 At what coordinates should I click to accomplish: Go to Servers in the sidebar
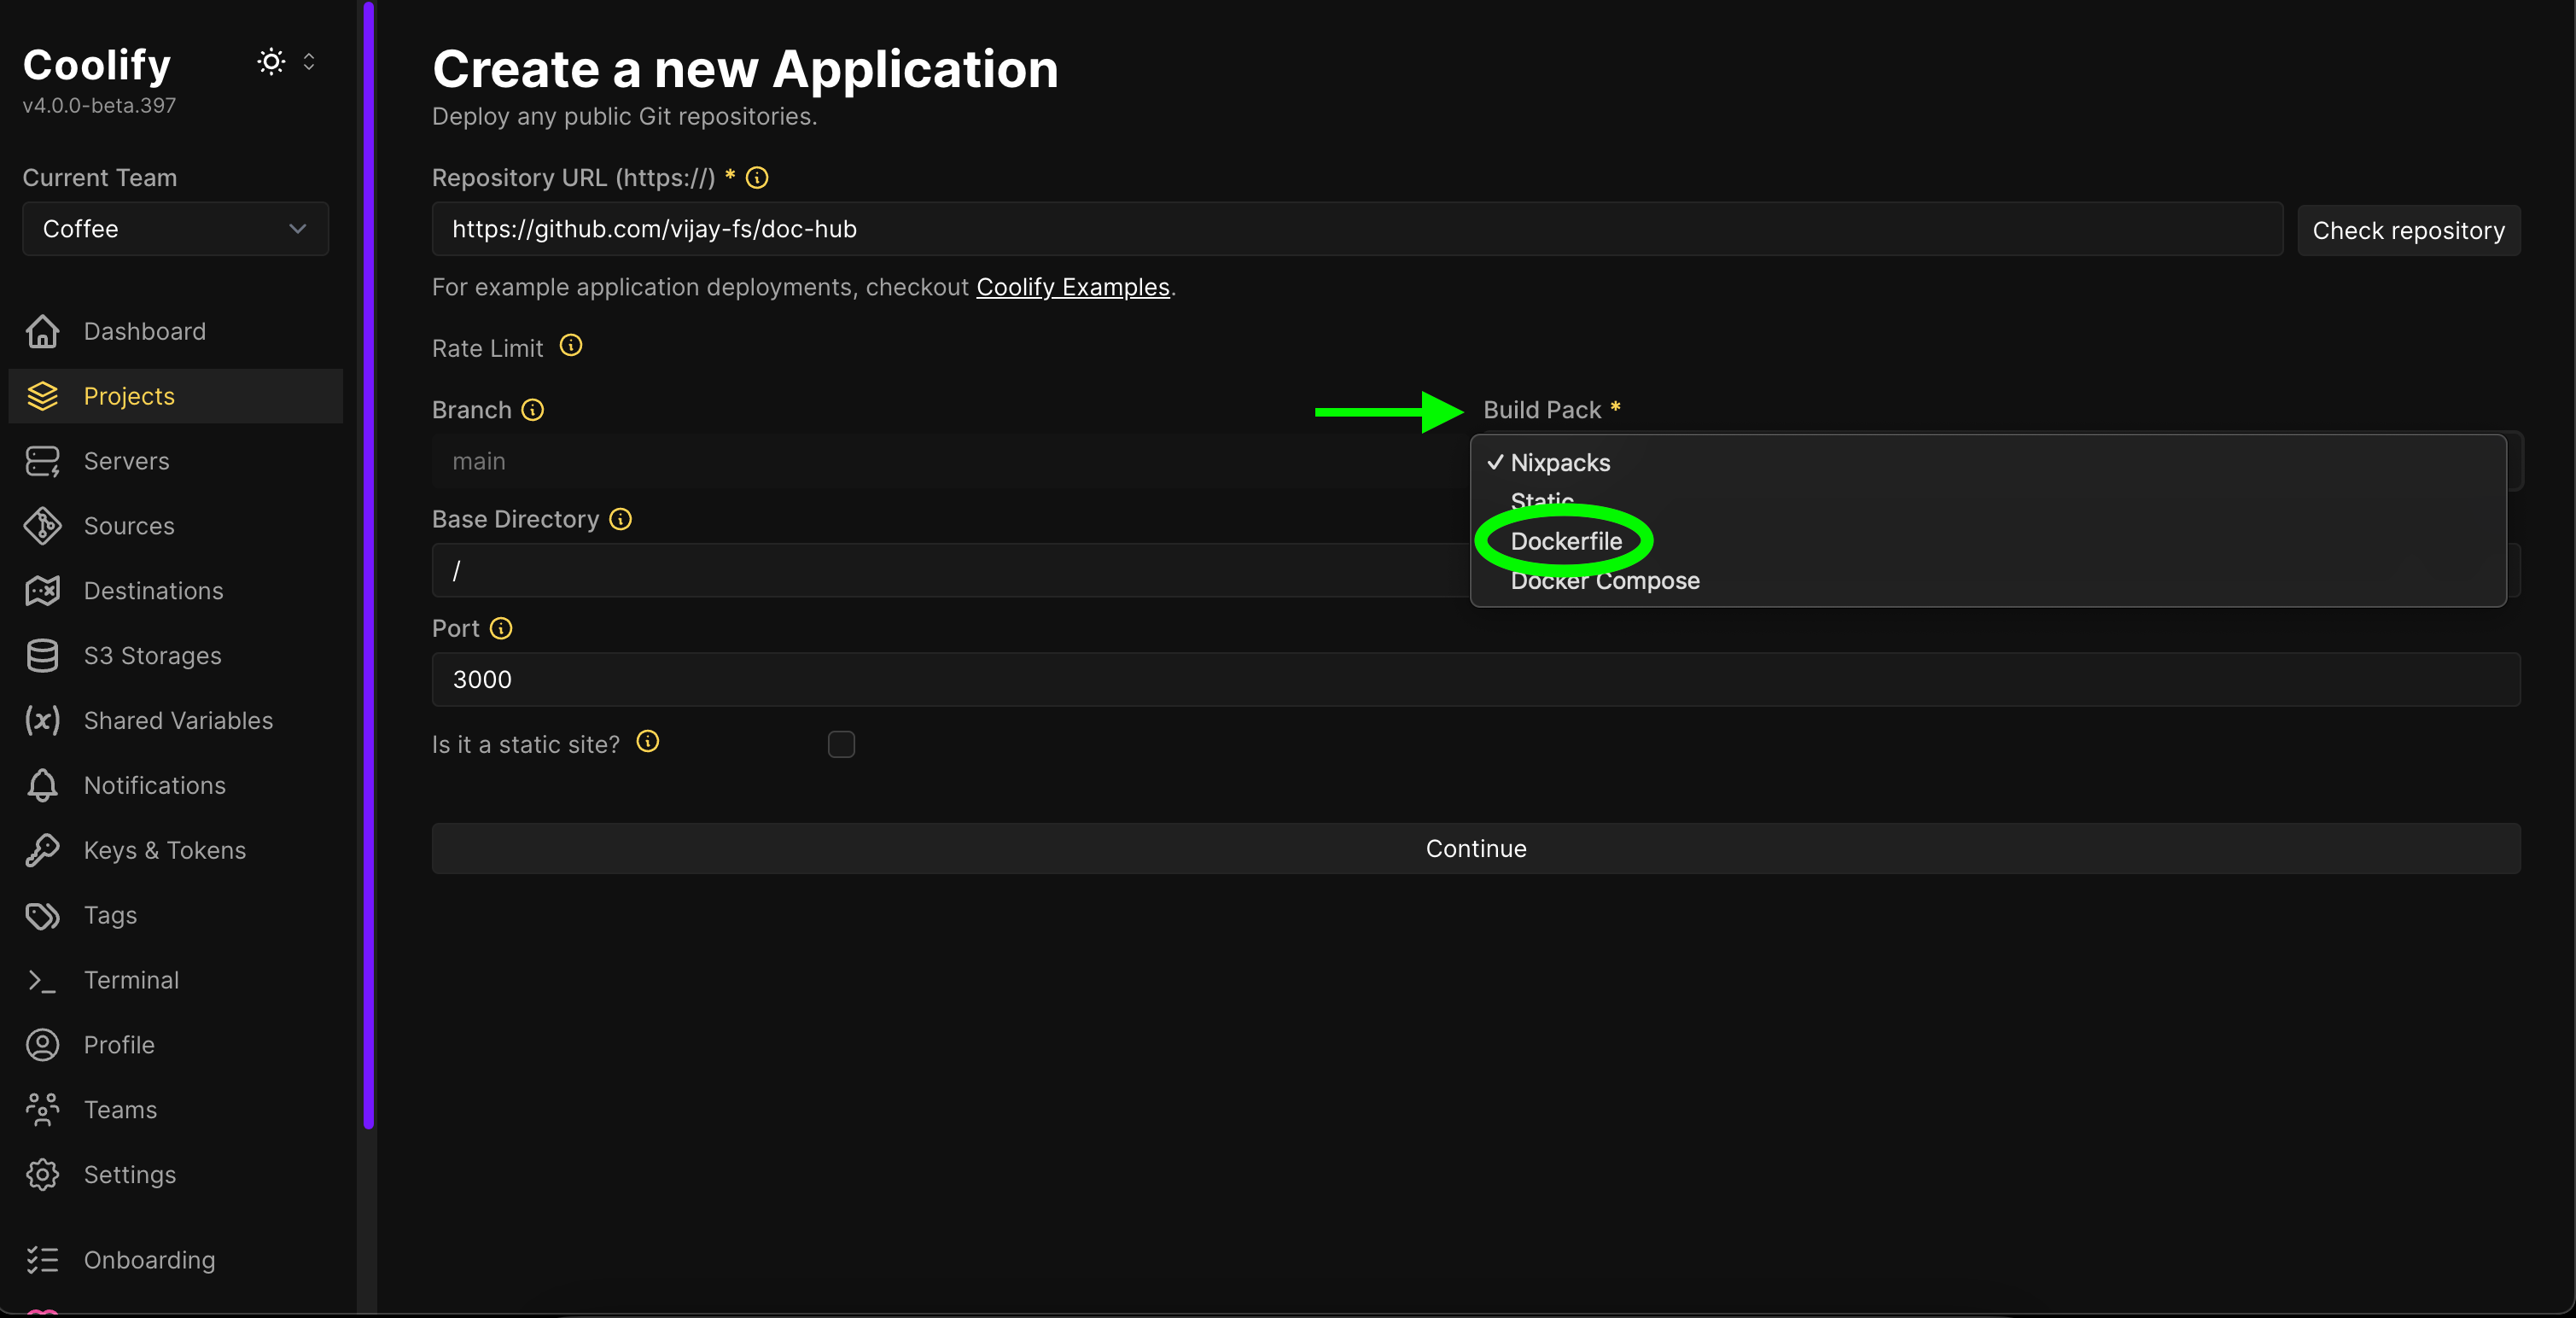point(175,461)
